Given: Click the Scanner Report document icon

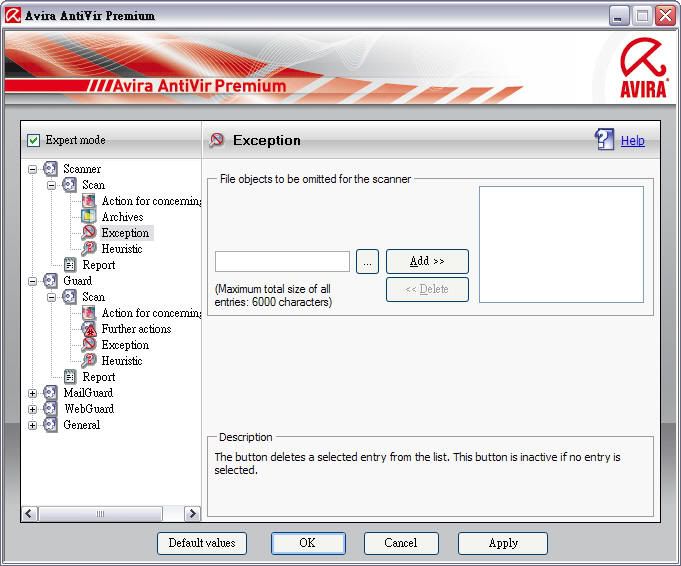Looking at the screenshot, I should (x=70, y=265).
